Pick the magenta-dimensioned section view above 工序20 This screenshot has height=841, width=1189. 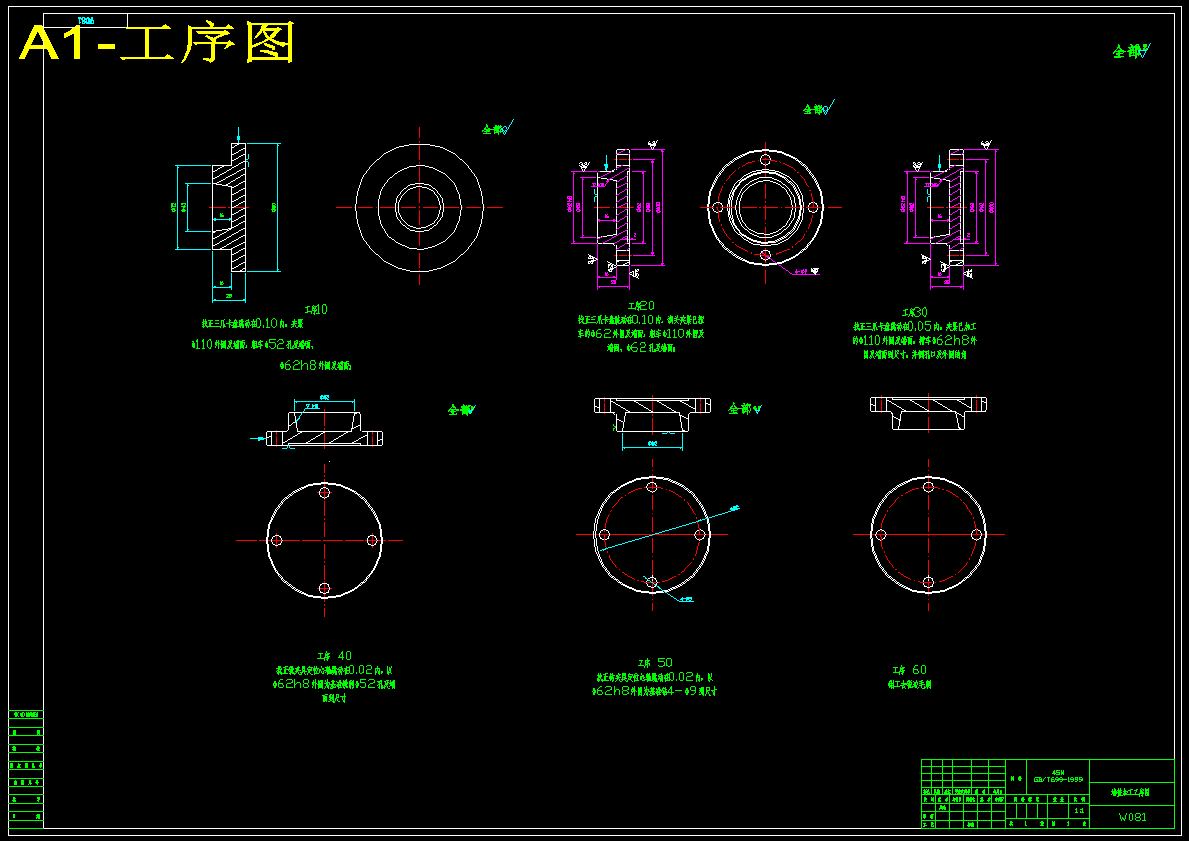click(618, 214)
